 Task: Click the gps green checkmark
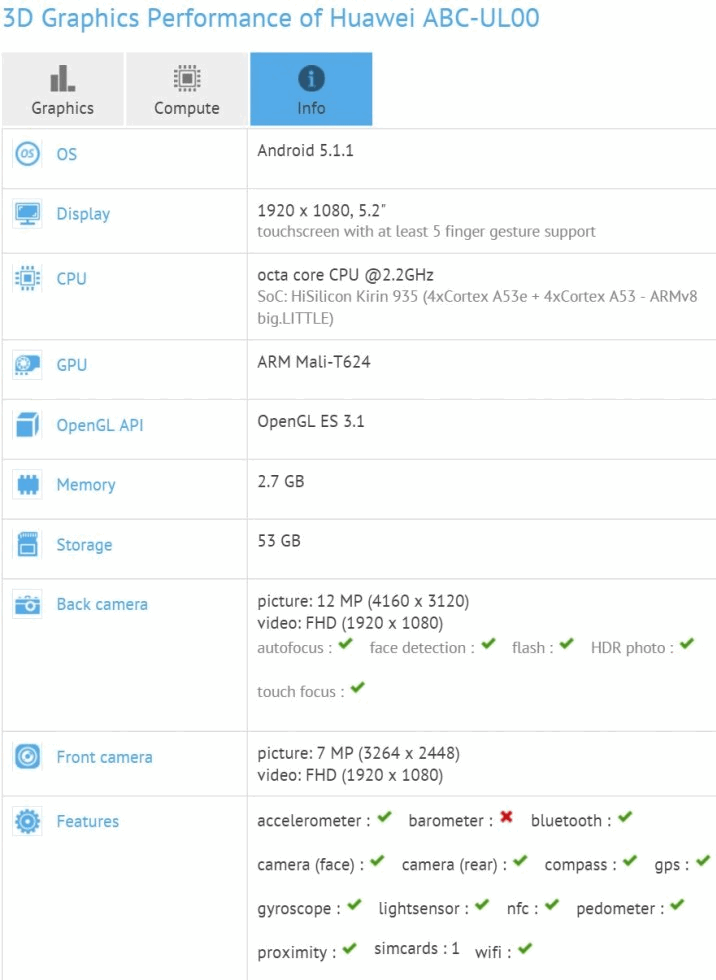(x=704, y=861)
